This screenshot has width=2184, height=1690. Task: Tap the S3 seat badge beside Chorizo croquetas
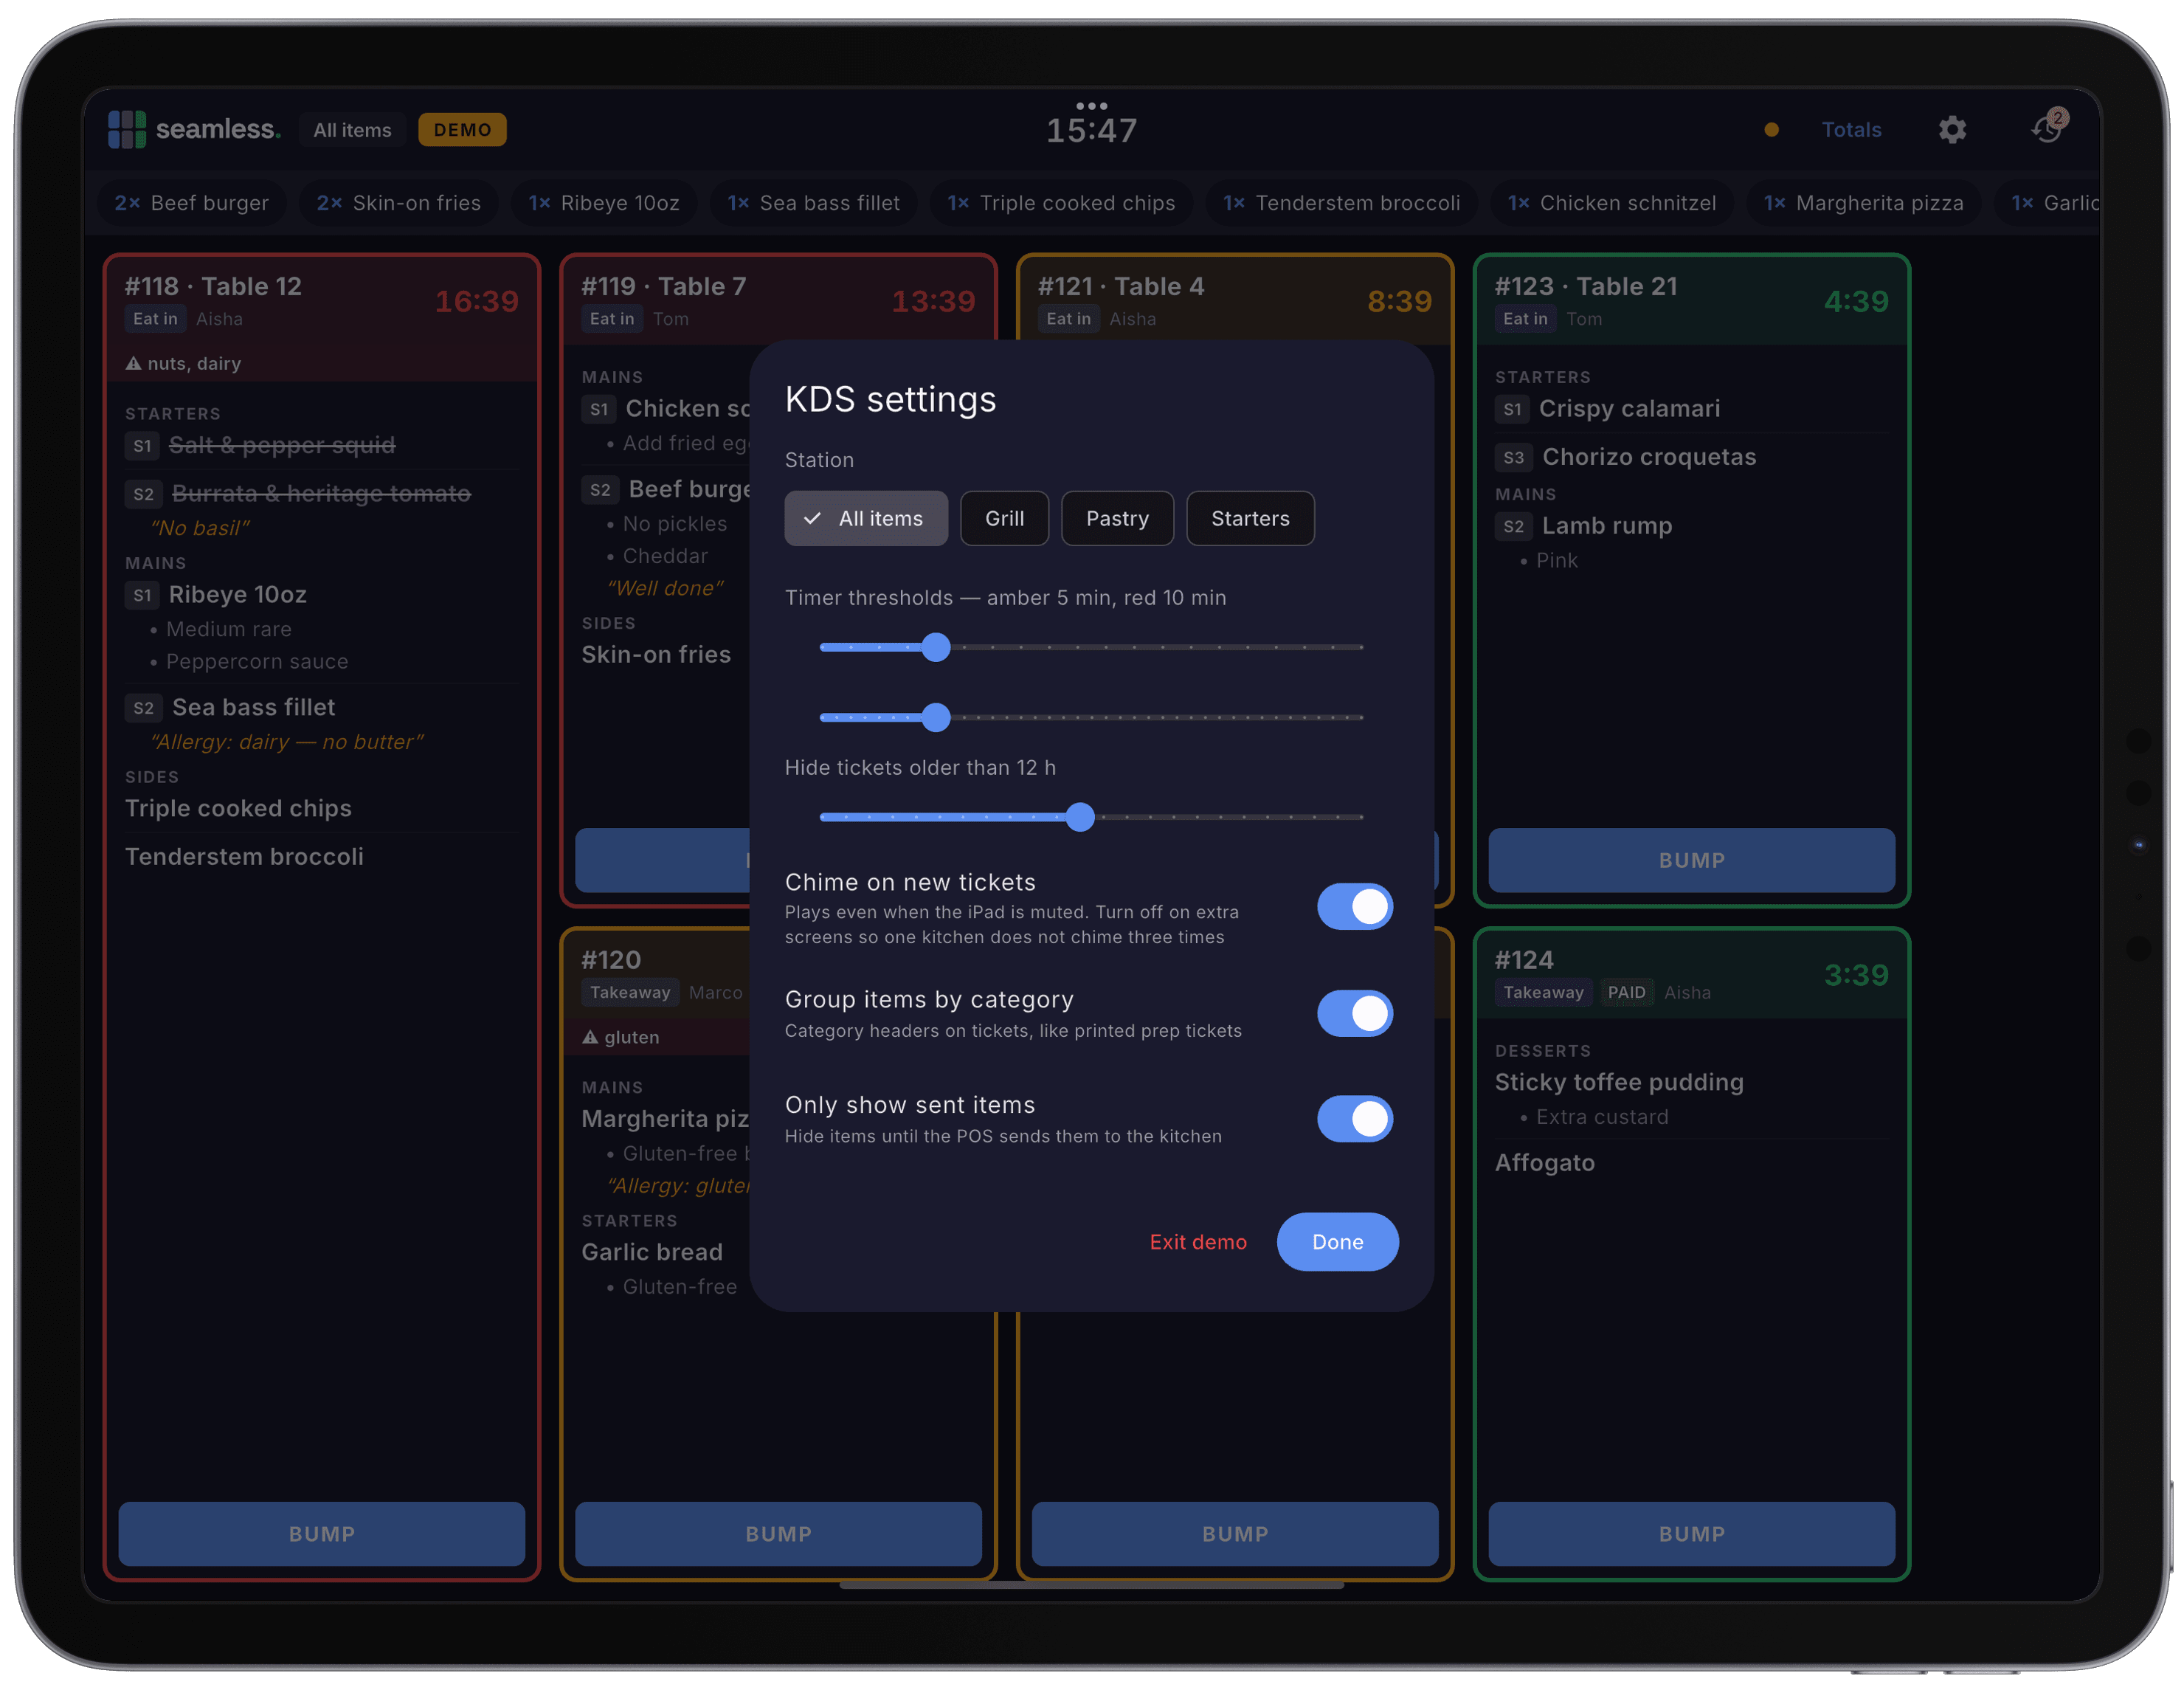tap(1513, 457)
